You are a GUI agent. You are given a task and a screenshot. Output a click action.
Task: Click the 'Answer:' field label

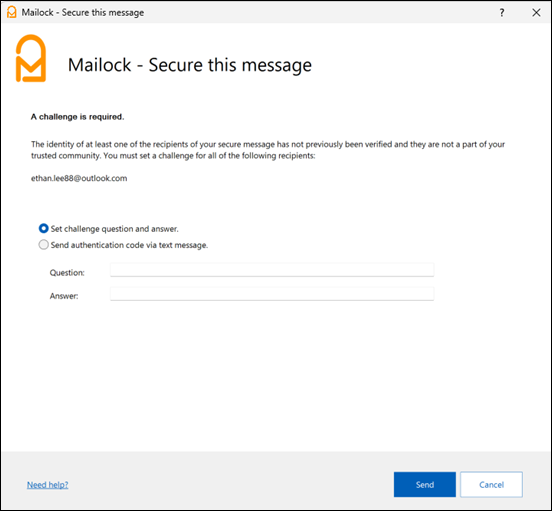(x=64, y=296)
